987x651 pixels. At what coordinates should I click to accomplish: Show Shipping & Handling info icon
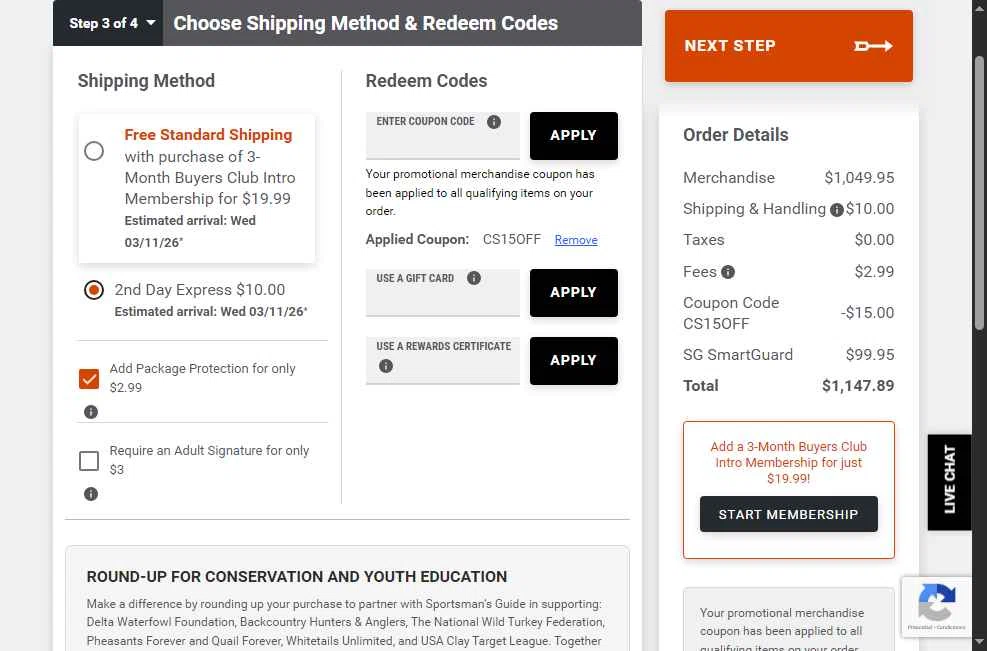(836, 209)
